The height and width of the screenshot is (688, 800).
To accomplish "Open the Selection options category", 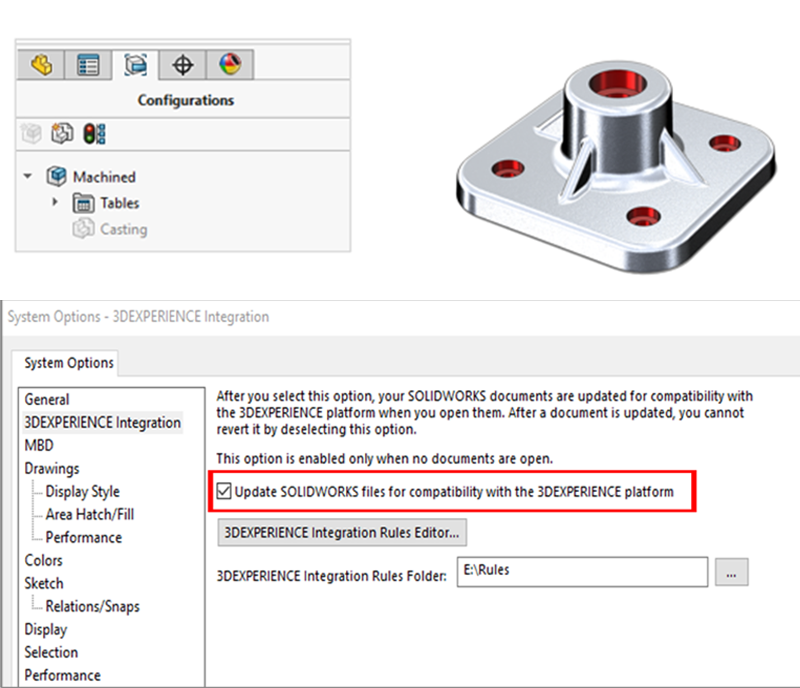I will pyautogui.click(x=51, y=652).
